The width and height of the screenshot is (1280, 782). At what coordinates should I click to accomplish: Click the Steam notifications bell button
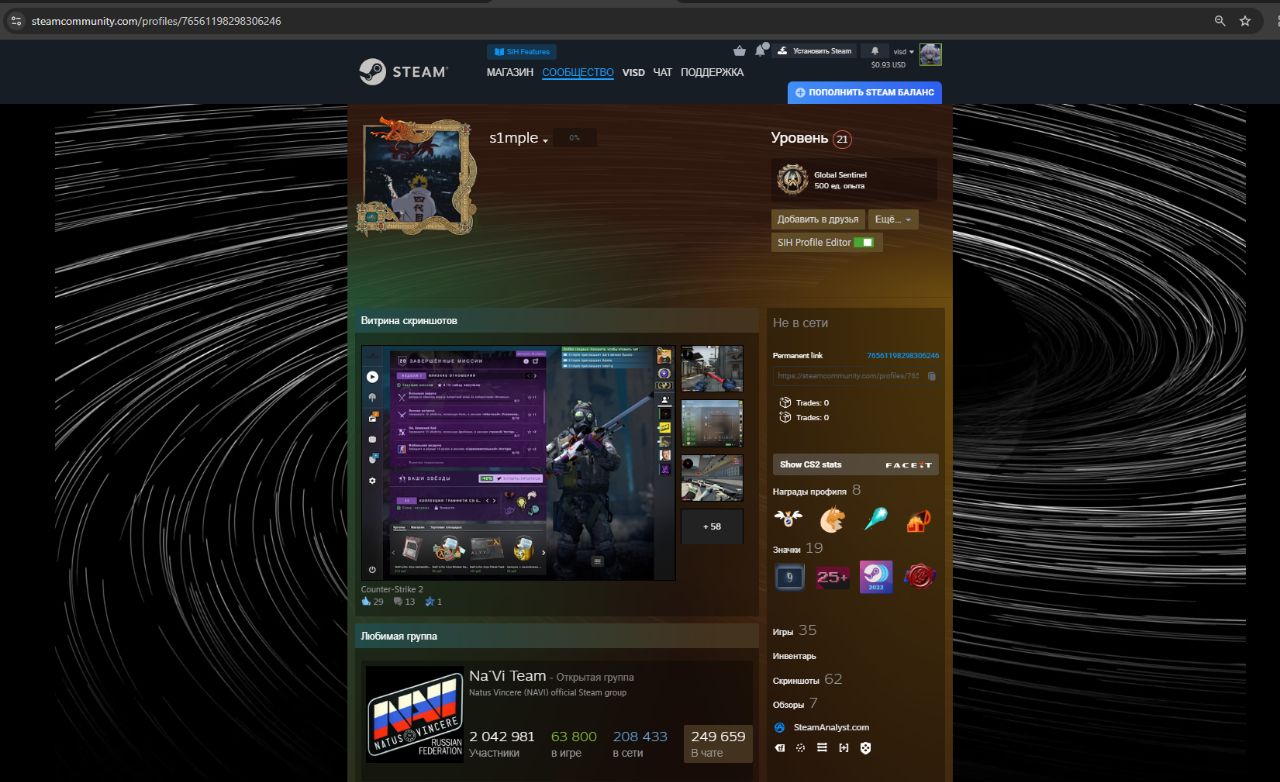[875, 51]
